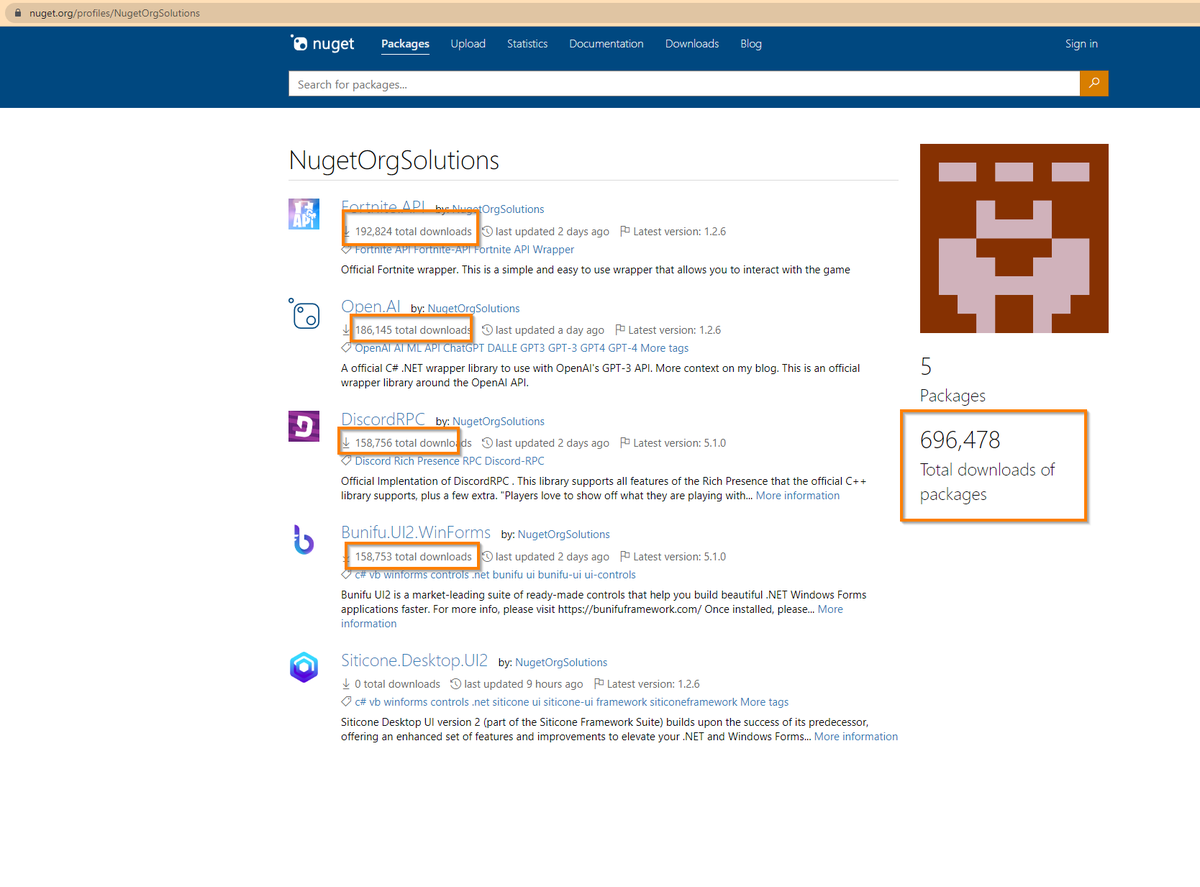Click the orange search magnifier button

(x=1094, y=84)
